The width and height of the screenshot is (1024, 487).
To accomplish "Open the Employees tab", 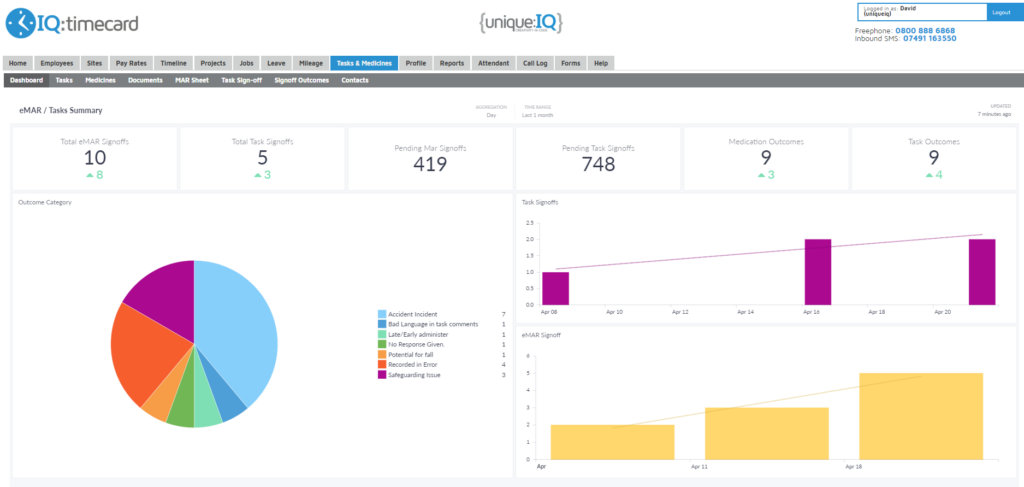I will (57, 63).
